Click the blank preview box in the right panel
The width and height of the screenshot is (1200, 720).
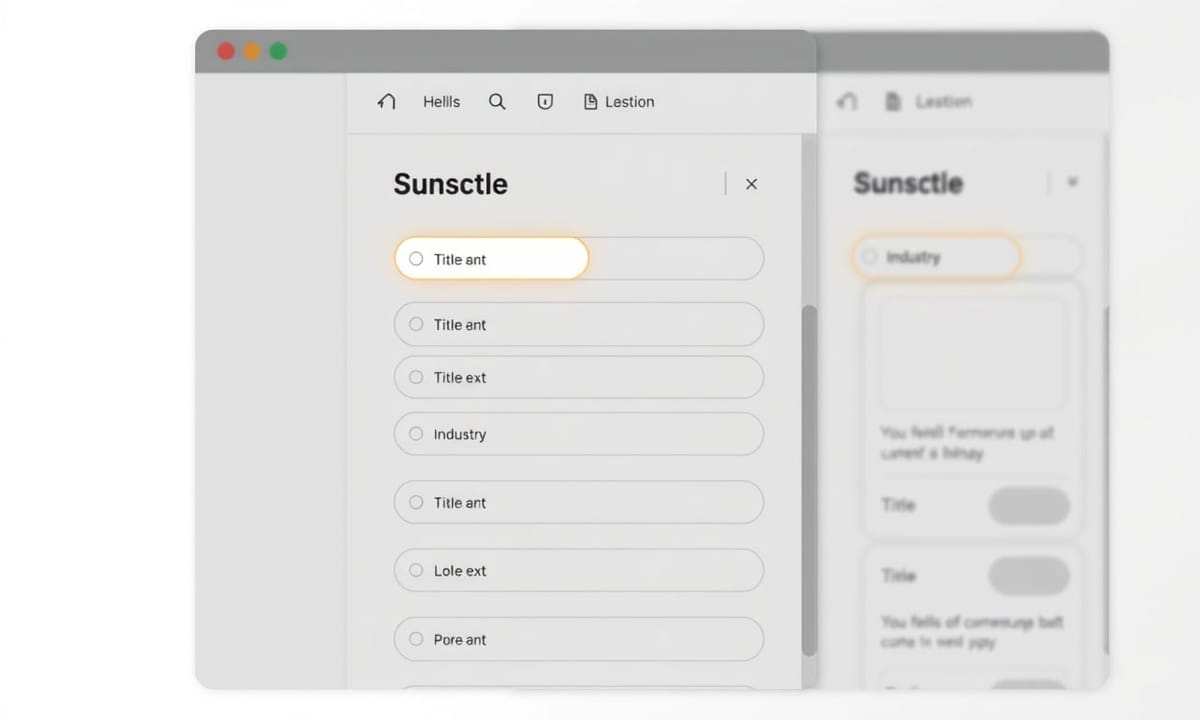[x=971, y=354]
